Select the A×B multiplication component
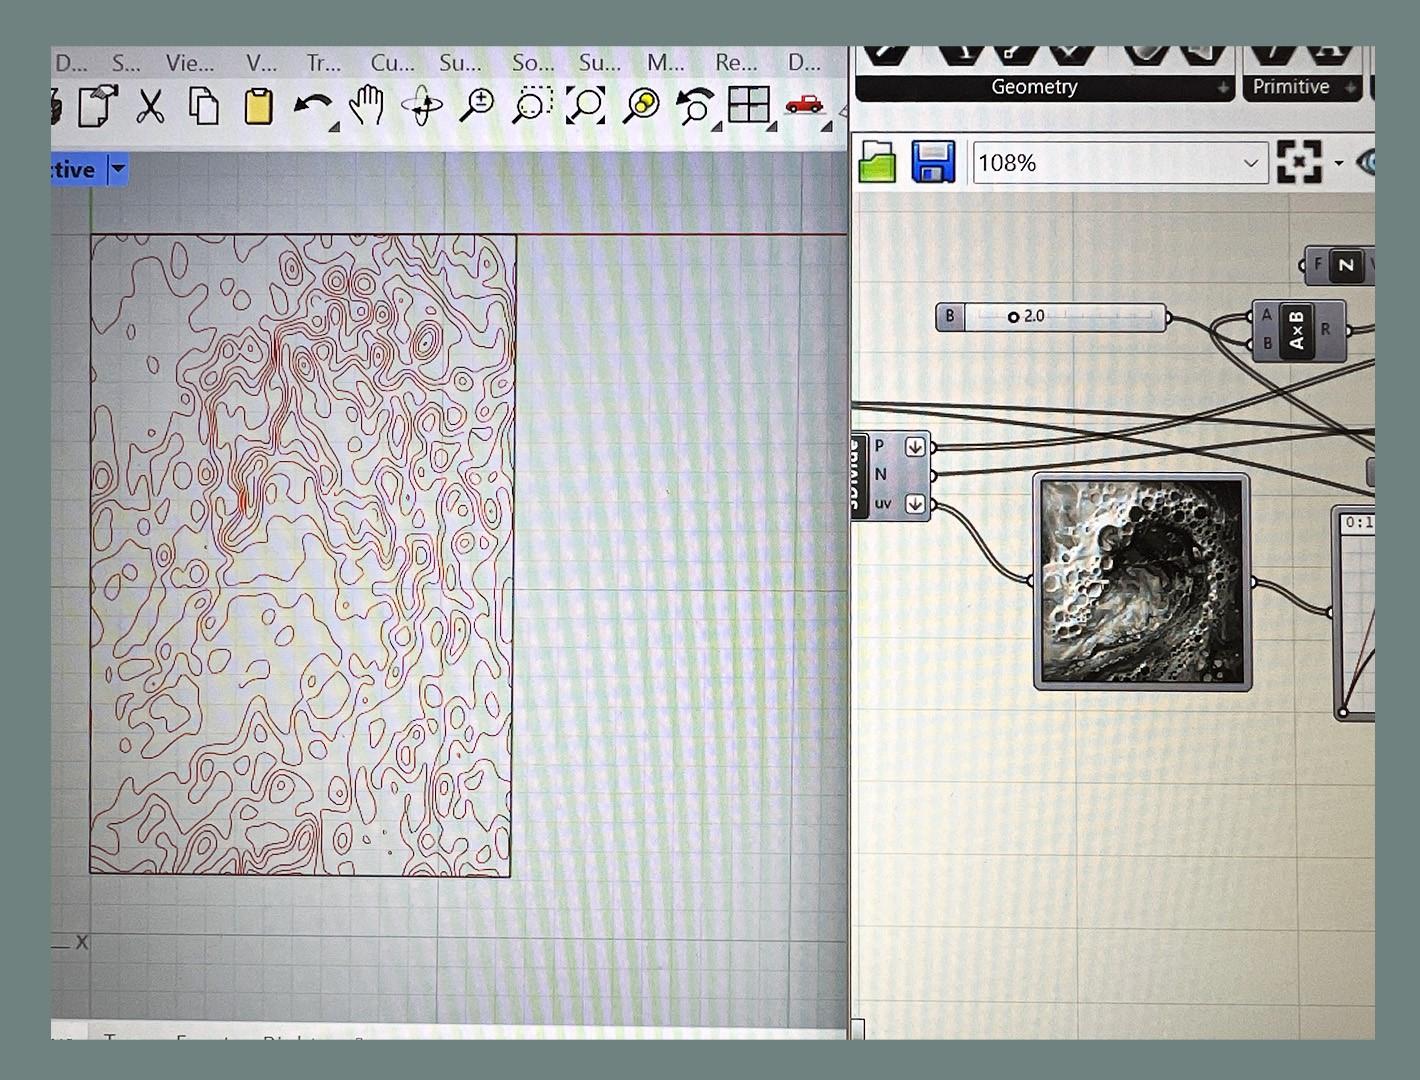This screenshot has height=1080, width=1420. pos(1297,330)
